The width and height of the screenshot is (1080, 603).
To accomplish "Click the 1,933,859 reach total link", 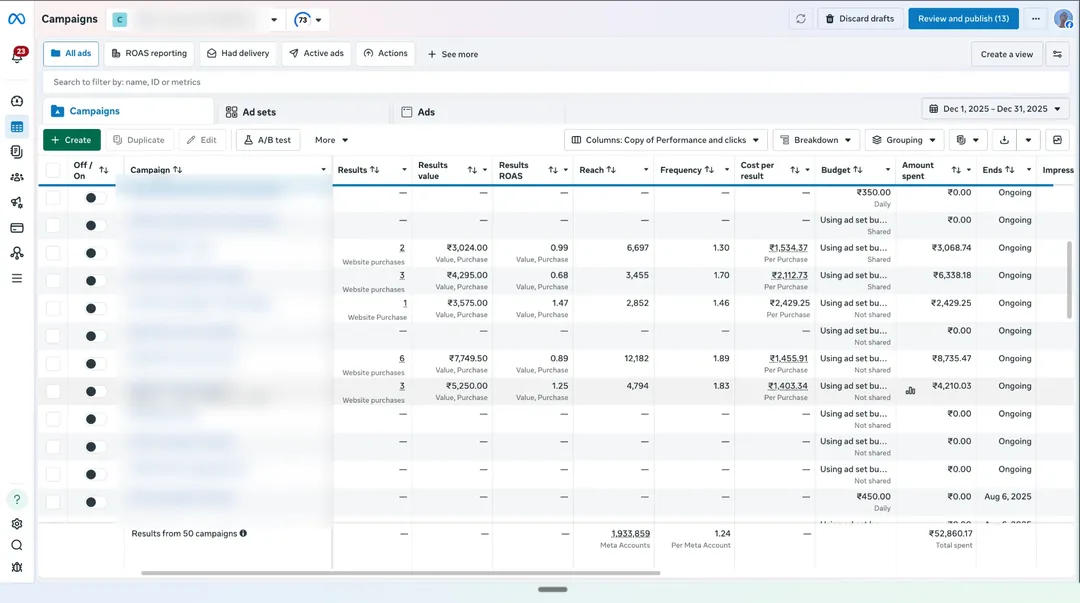I will tap(630, 533).
